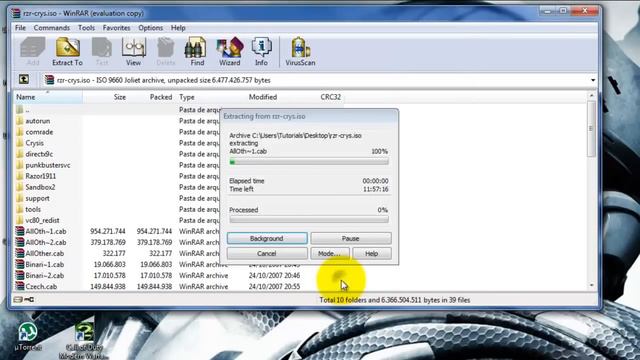Open the Tools menu

tap(86, 28)
